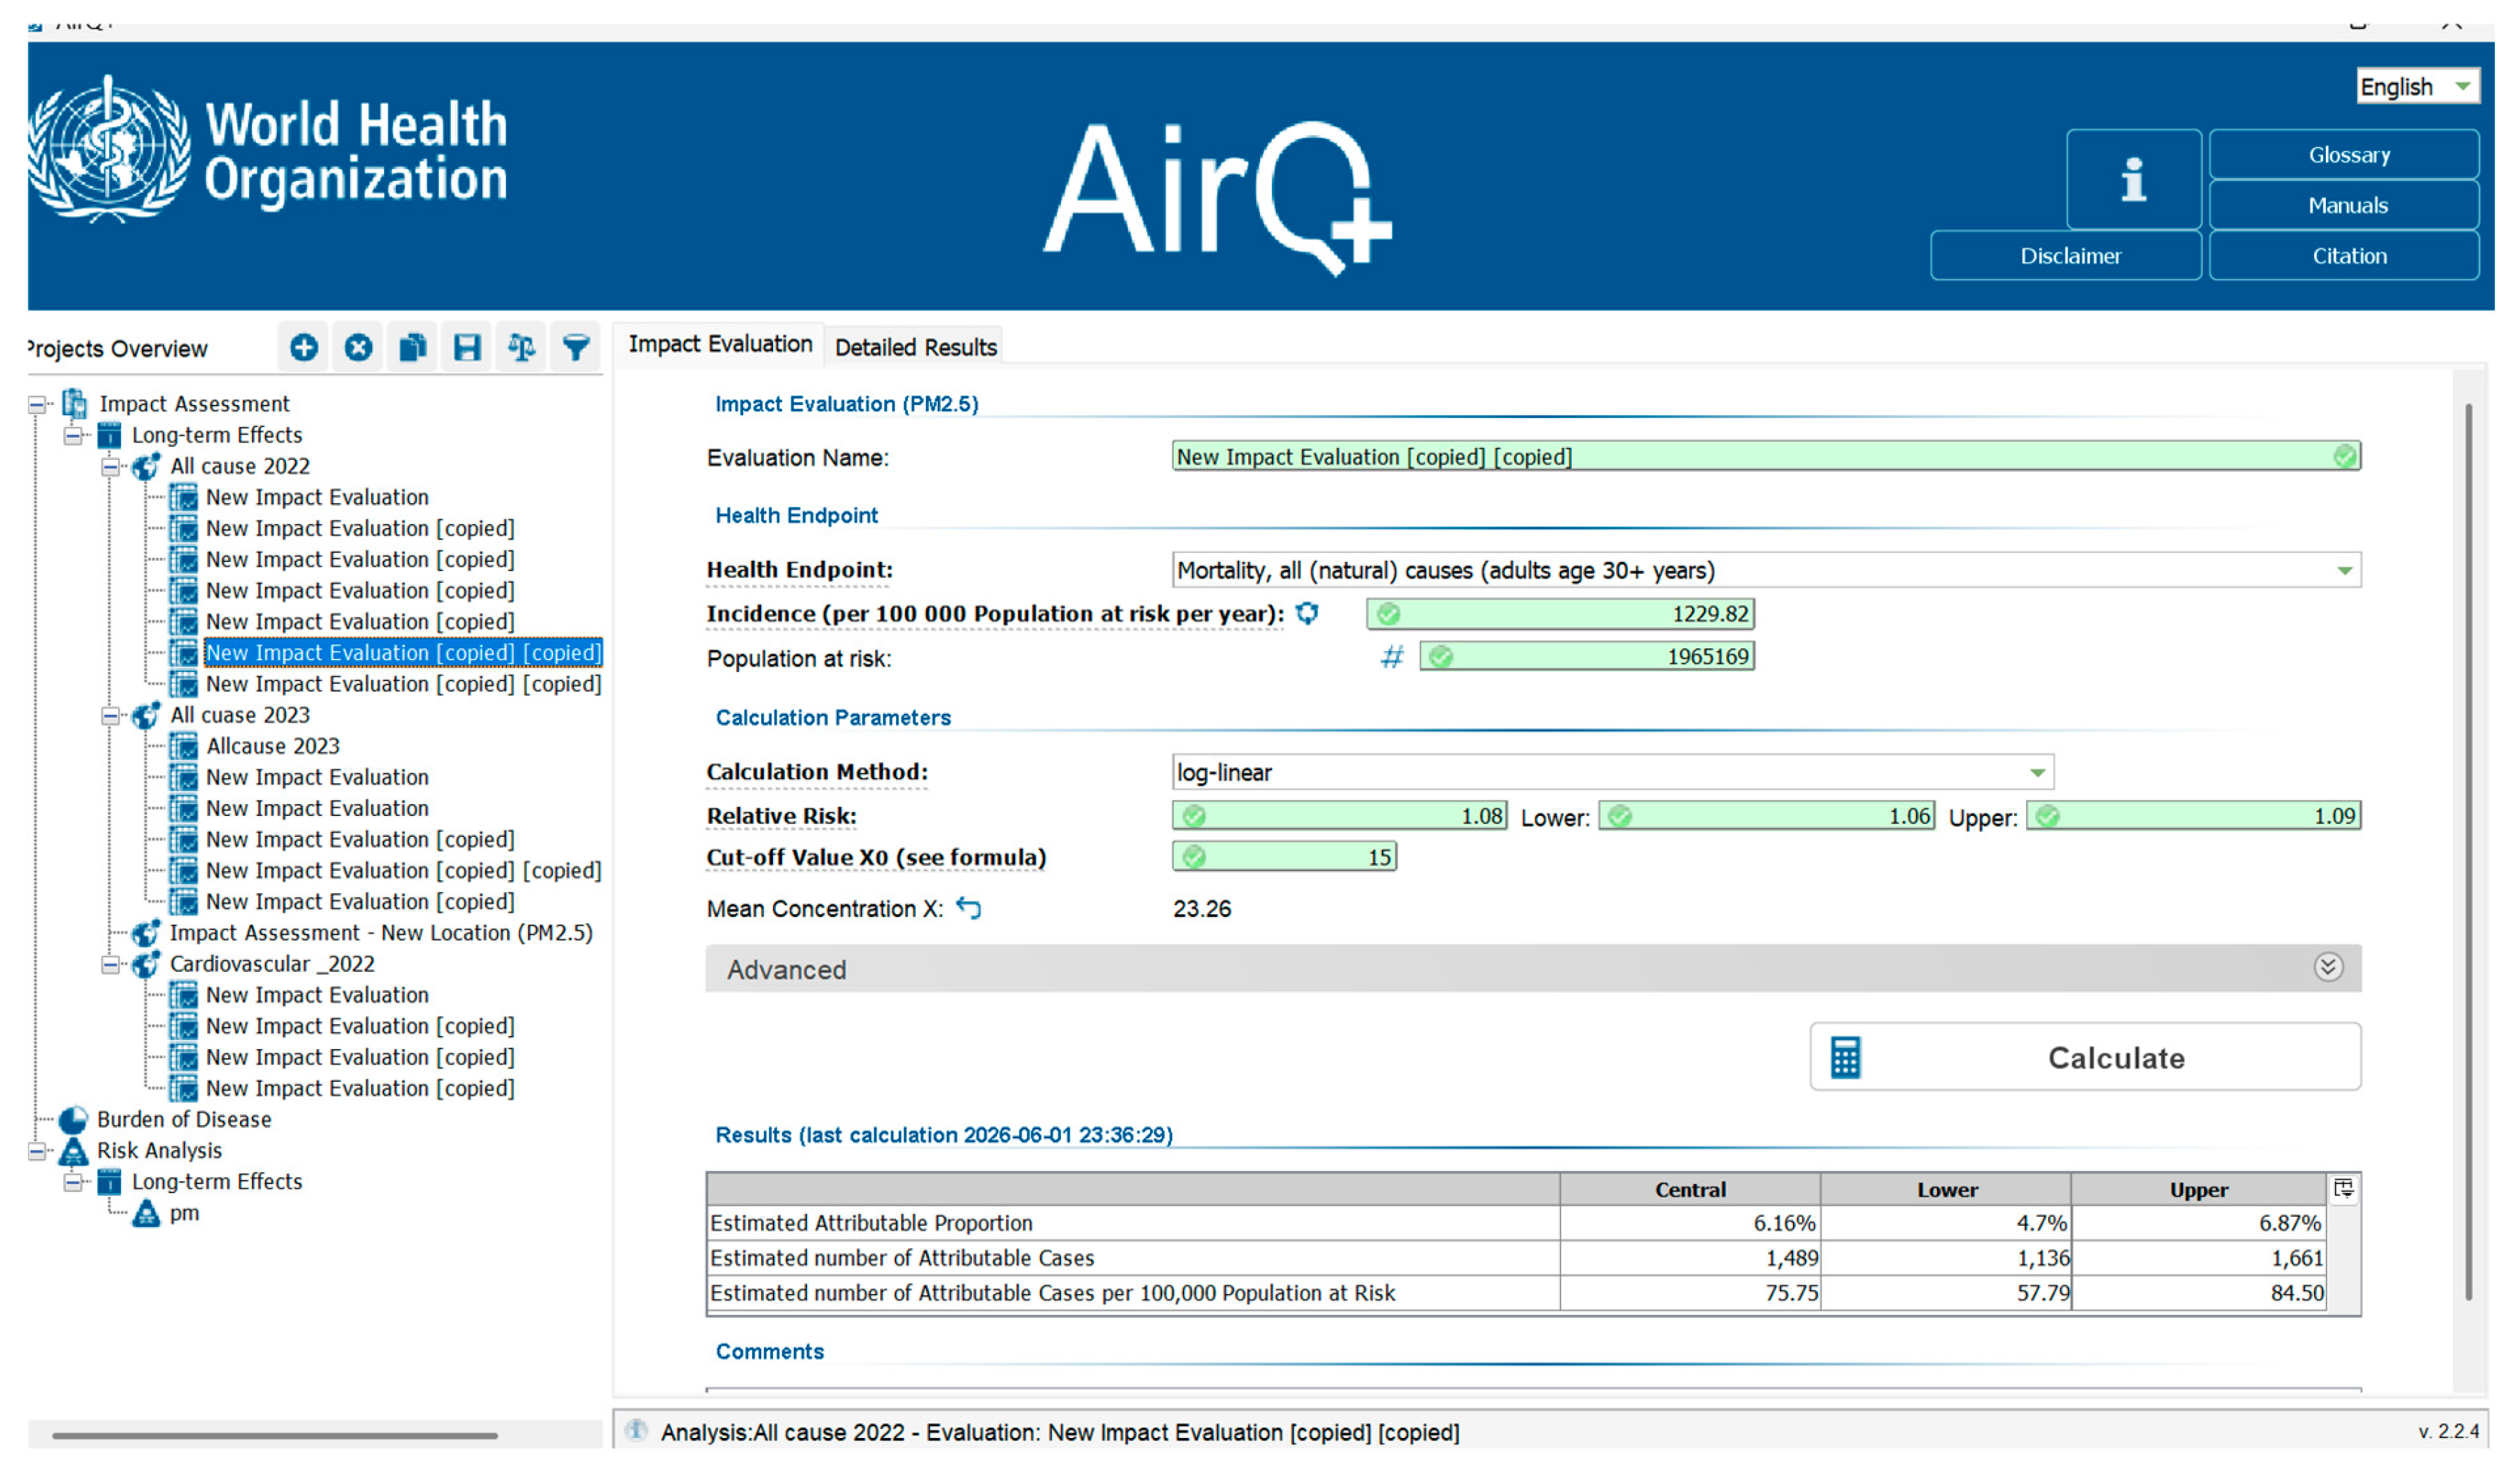Click the population at risk hash icon

pyautogui.click(x=1392, y=658)
